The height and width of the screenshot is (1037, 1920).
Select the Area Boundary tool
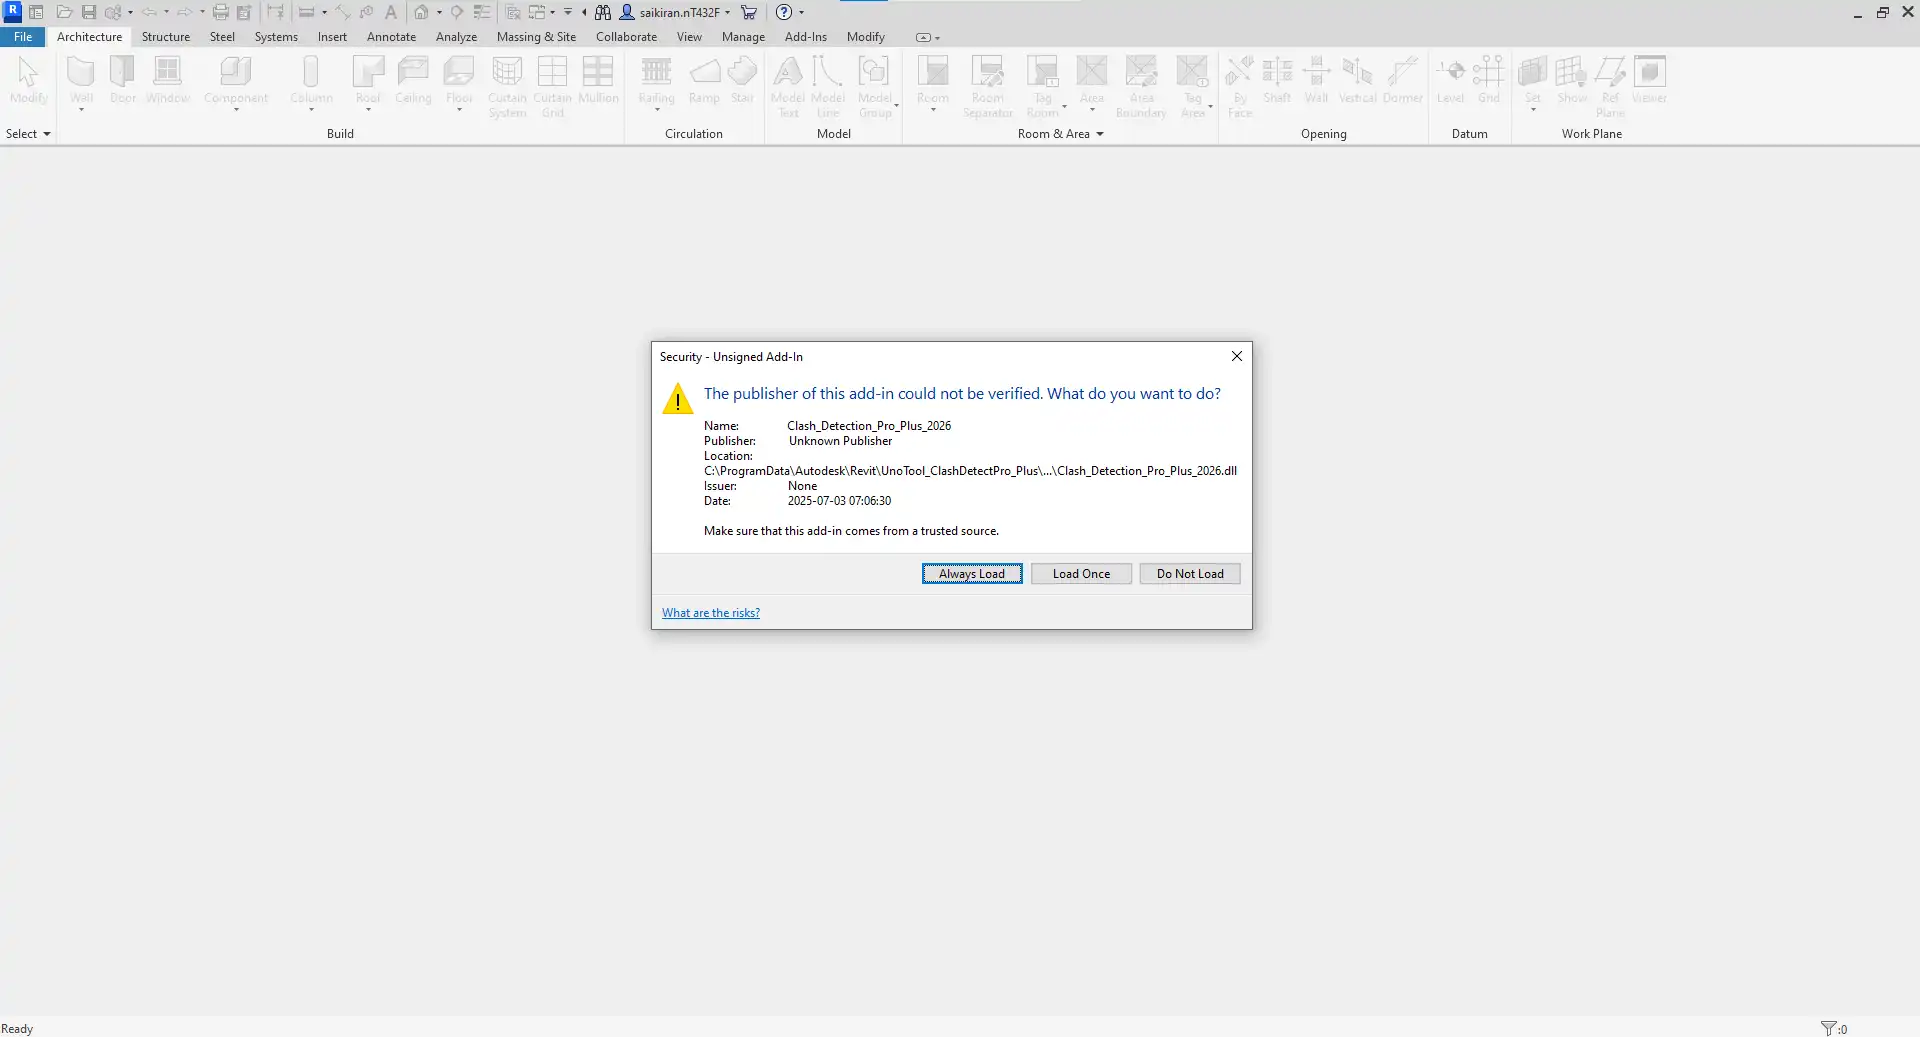point(1141,86)
